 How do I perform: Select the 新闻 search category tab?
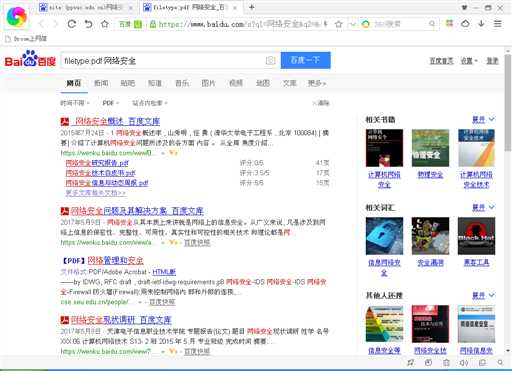(x=101, y=83)
